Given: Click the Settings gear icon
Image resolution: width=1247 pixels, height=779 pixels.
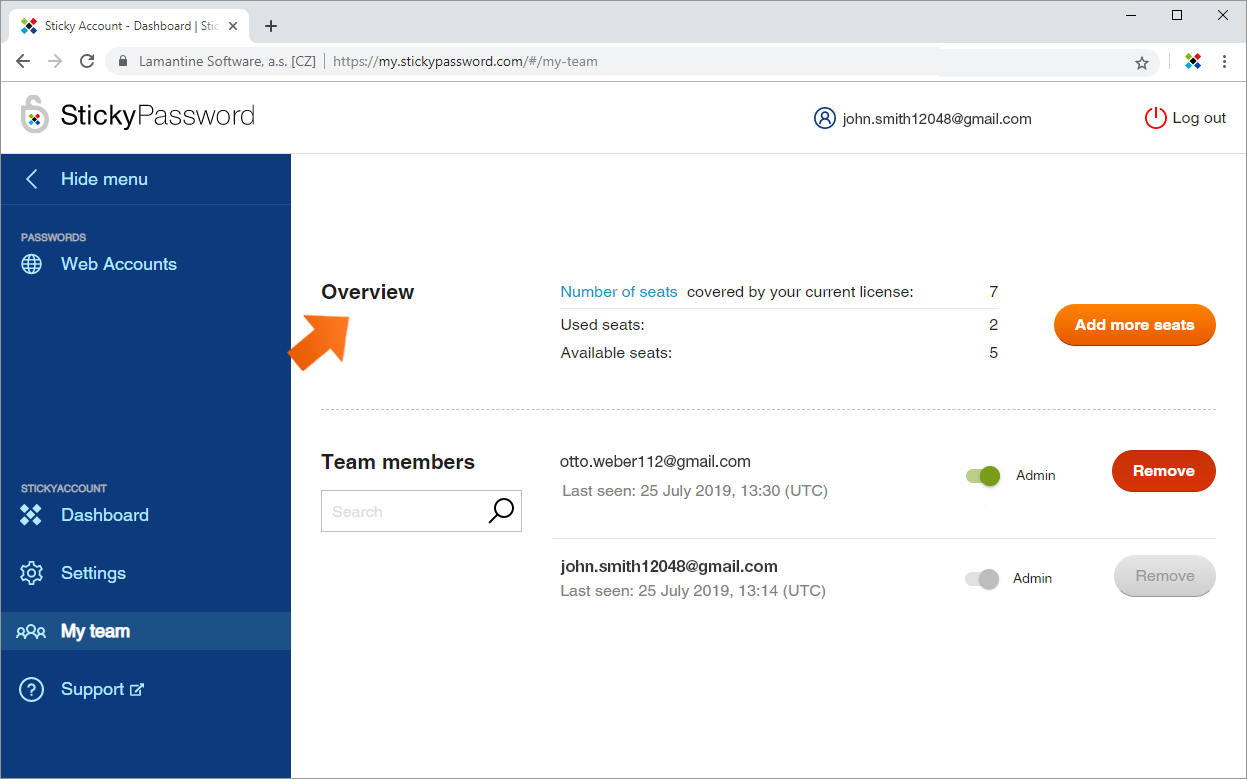Looking at the screenshot, I should 32,573.
